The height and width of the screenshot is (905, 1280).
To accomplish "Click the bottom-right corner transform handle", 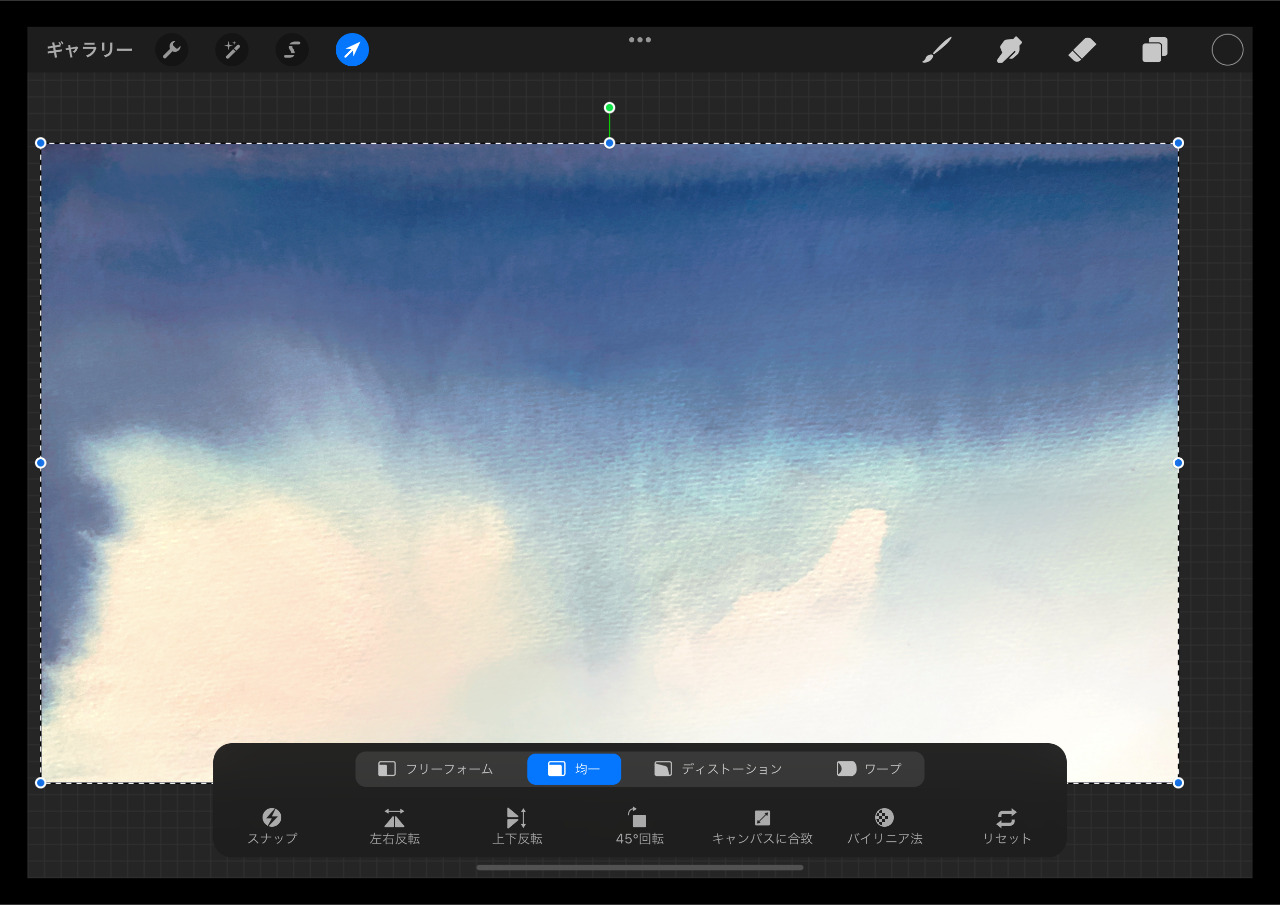I will (x=1178, y=782).
